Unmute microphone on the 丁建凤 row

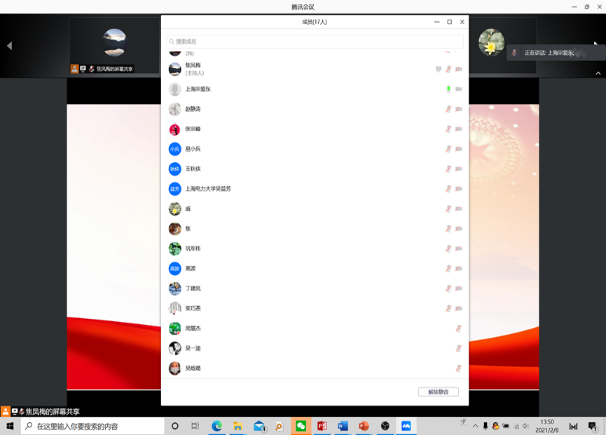[448, 289]
